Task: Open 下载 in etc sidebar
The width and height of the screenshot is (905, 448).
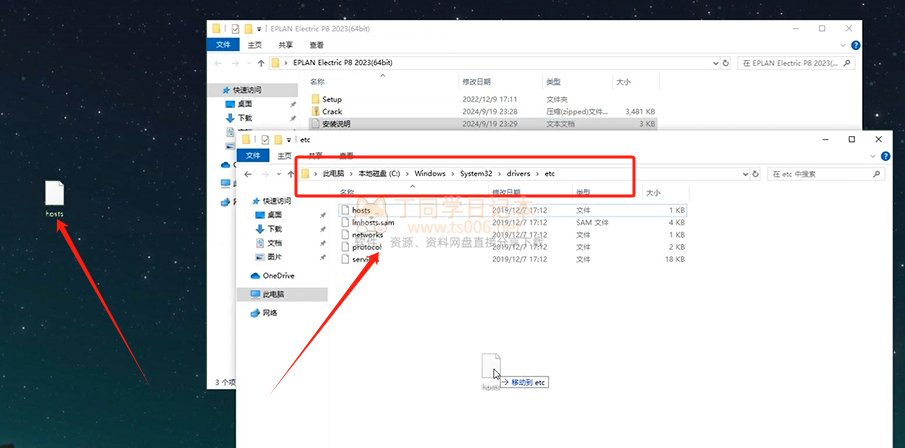Action: click(274, 229)
